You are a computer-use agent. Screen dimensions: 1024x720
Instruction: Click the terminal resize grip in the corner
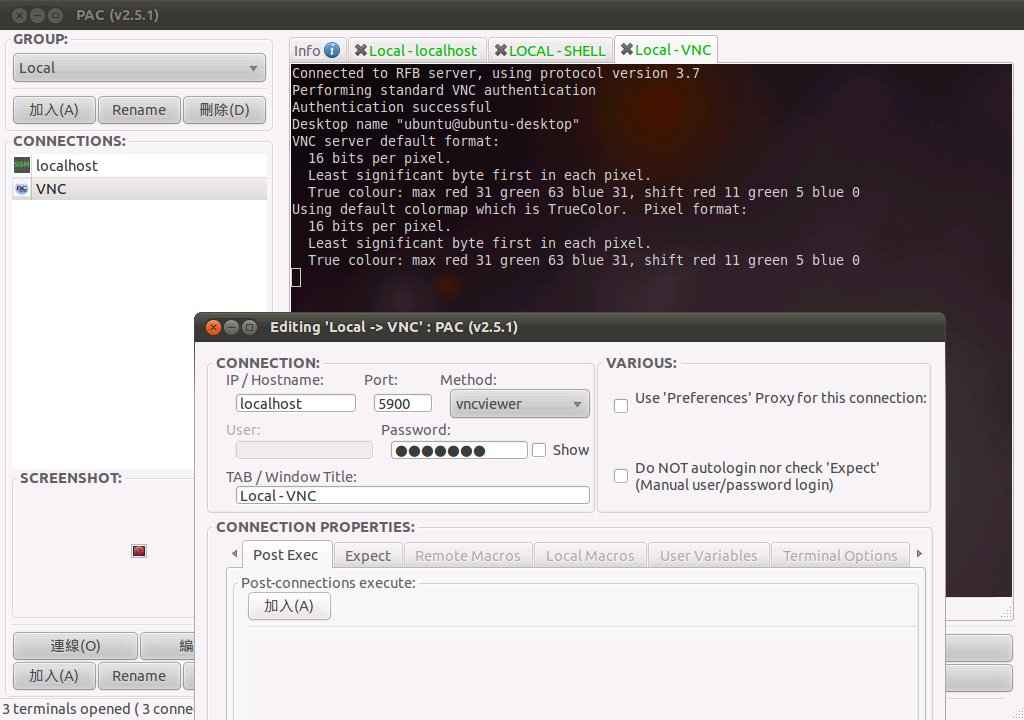pos(1006,613)
